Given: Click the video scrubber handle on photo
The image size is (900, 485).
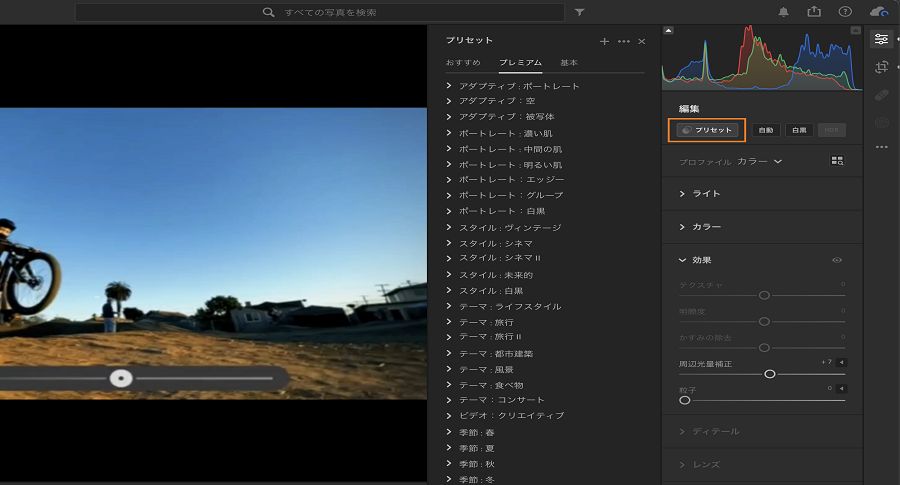Looking at the screenshot, I should (121, 378).
